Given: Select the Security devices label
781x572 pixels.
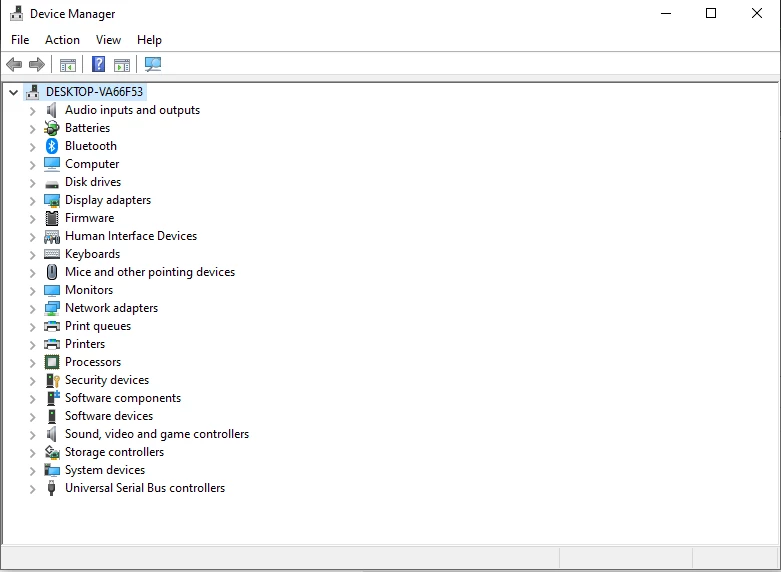Looking at the screenshot, I should point(107,380).
